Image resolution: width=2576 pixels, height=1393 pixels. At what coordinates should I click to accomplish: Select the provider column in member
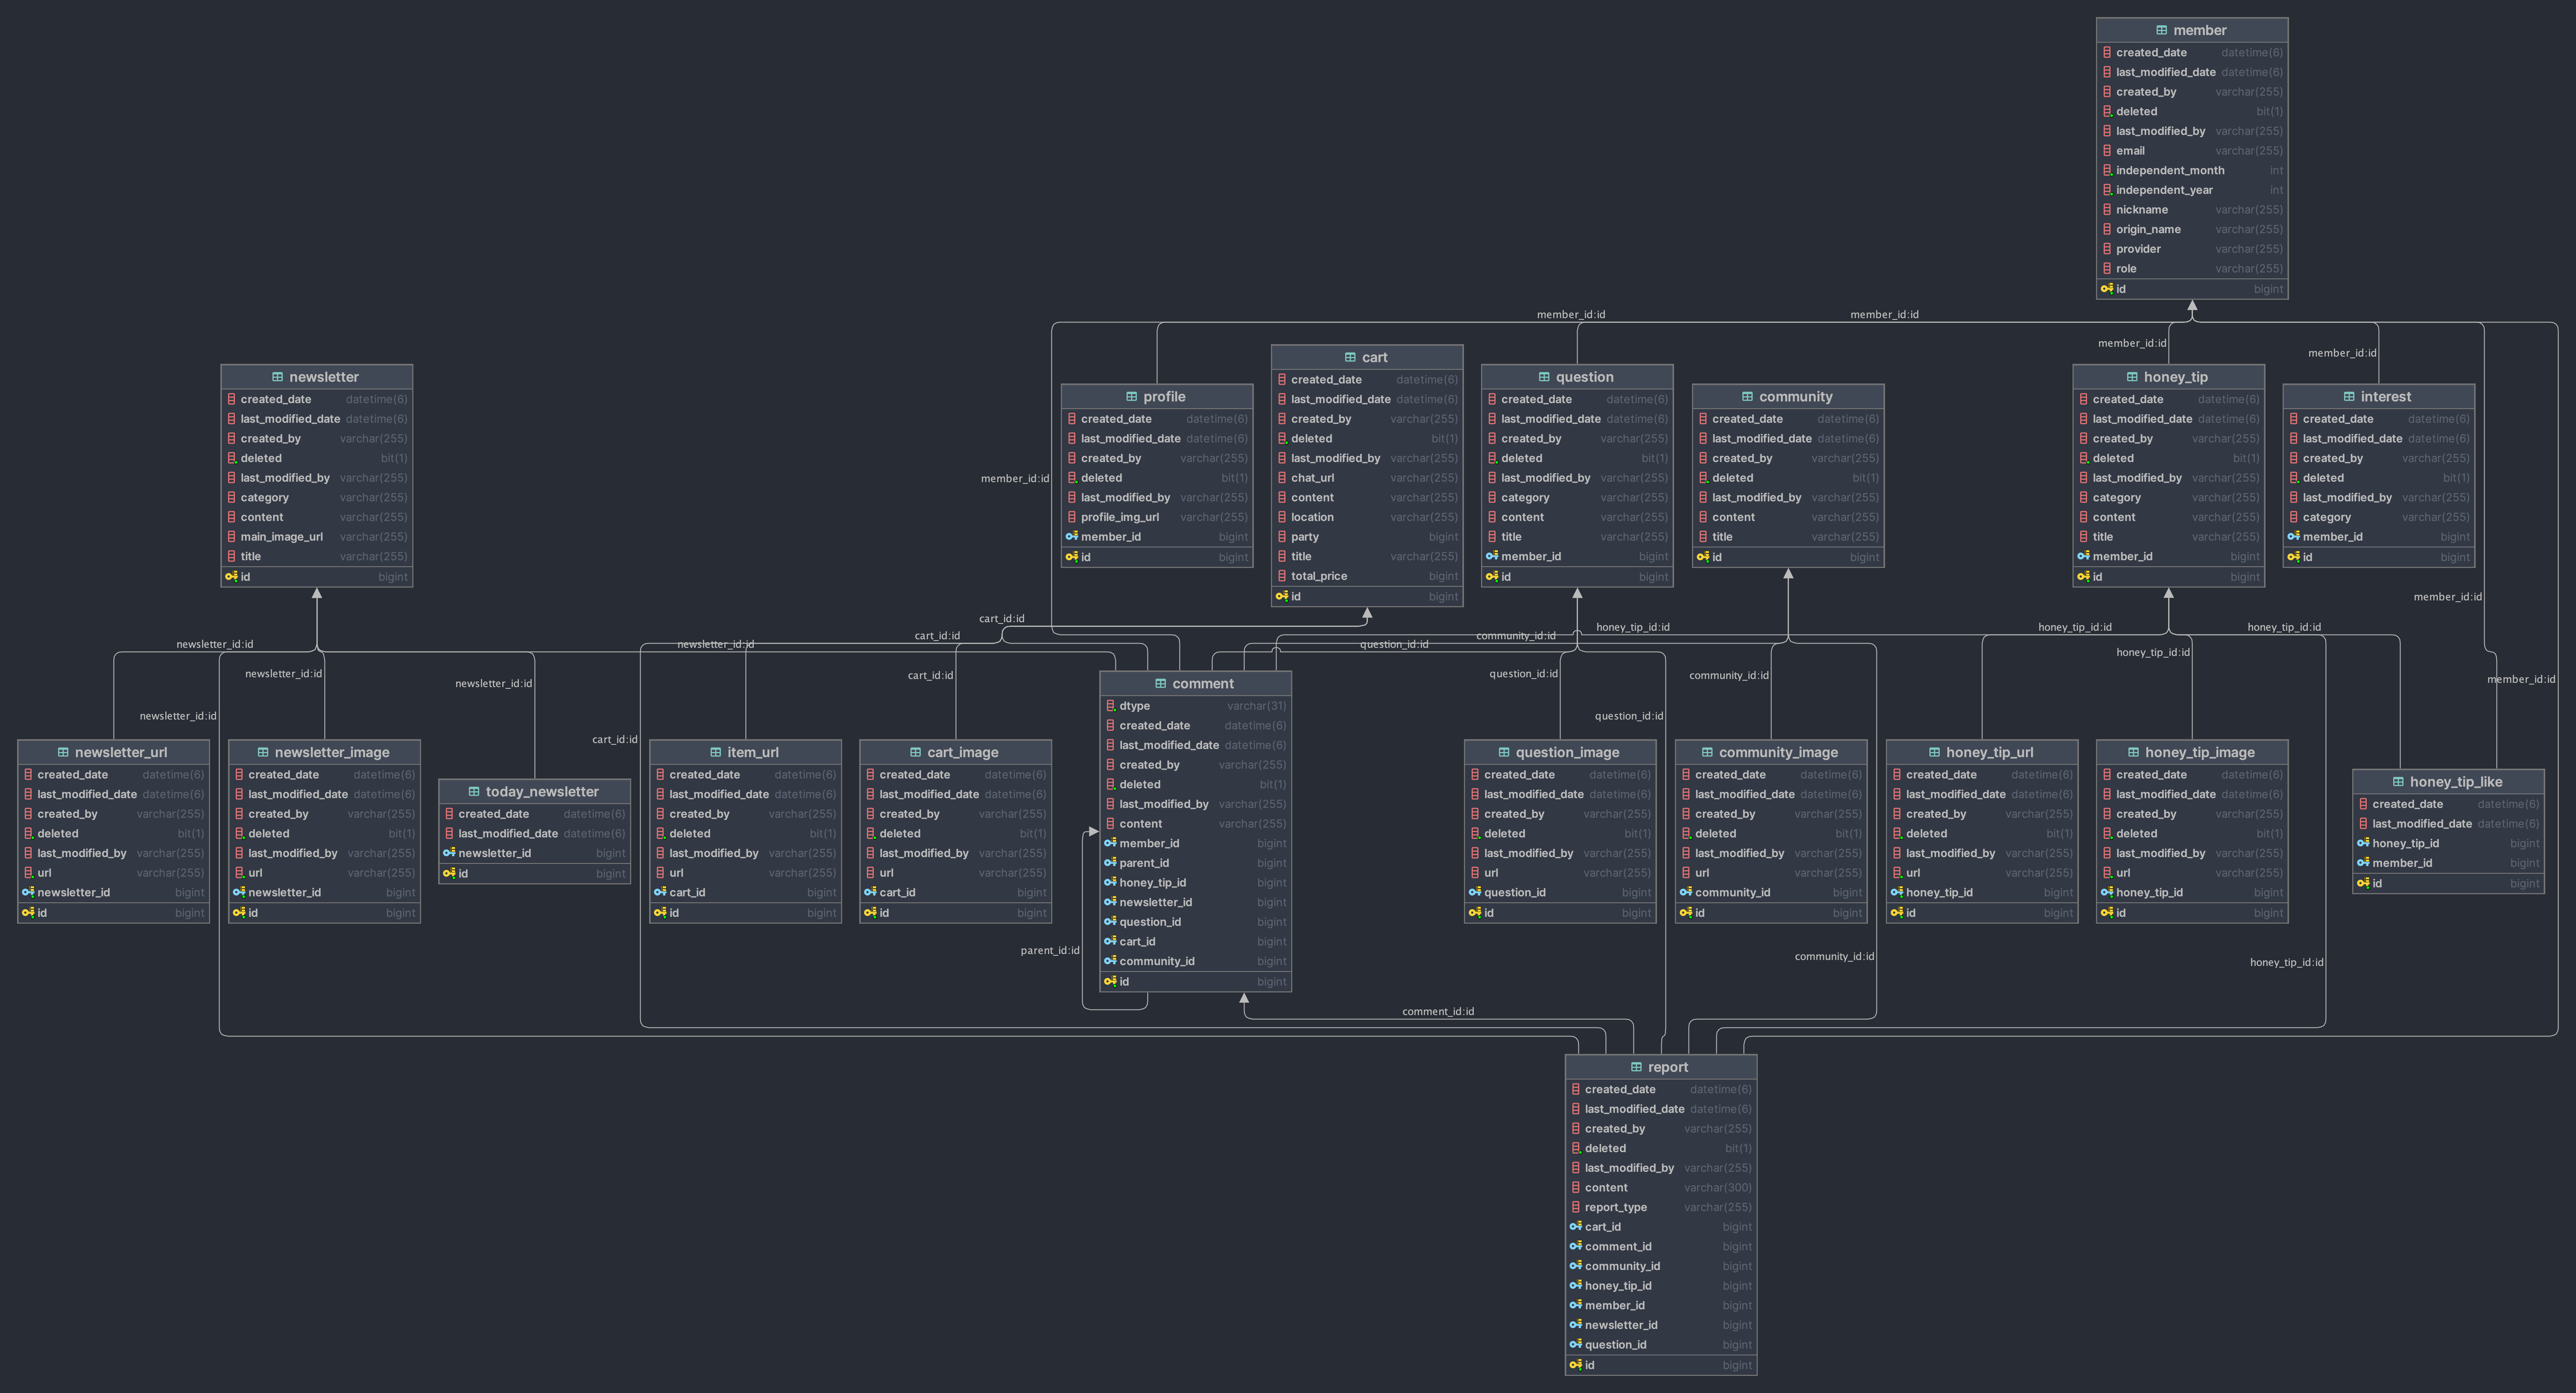tap(2192, 249)
